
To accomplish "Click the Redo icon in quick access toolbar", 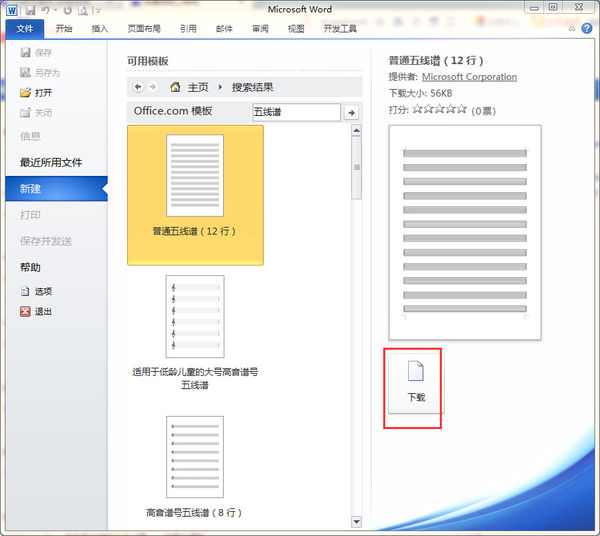I will coord(68,10).
